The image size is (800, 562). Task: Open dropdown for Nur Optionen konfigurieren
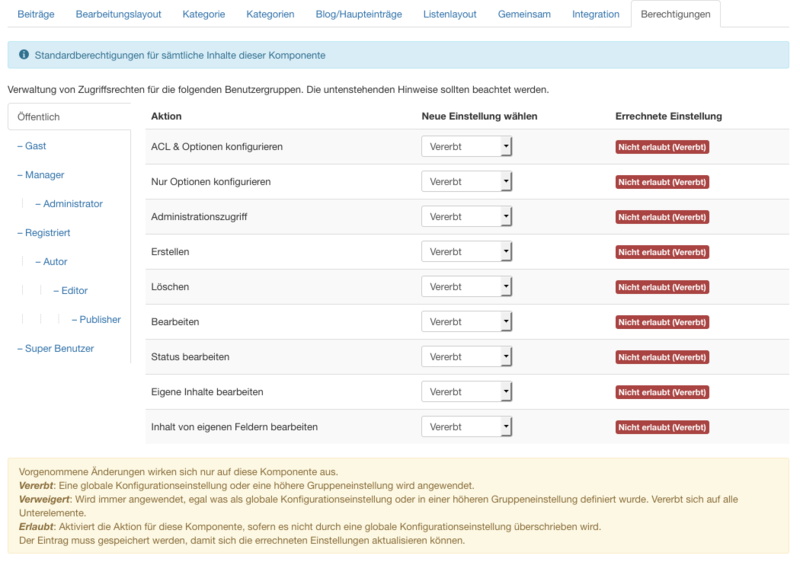[466, 182]
